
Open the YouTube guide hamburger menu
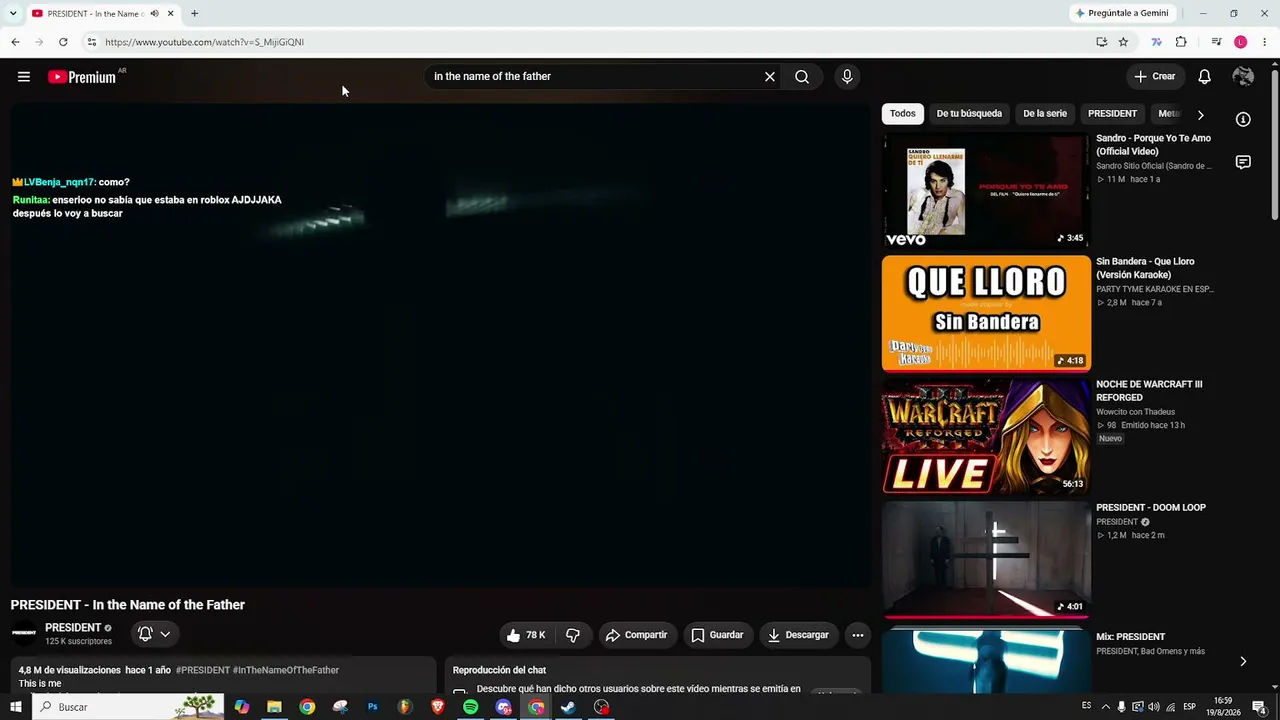tap(24, 77)
